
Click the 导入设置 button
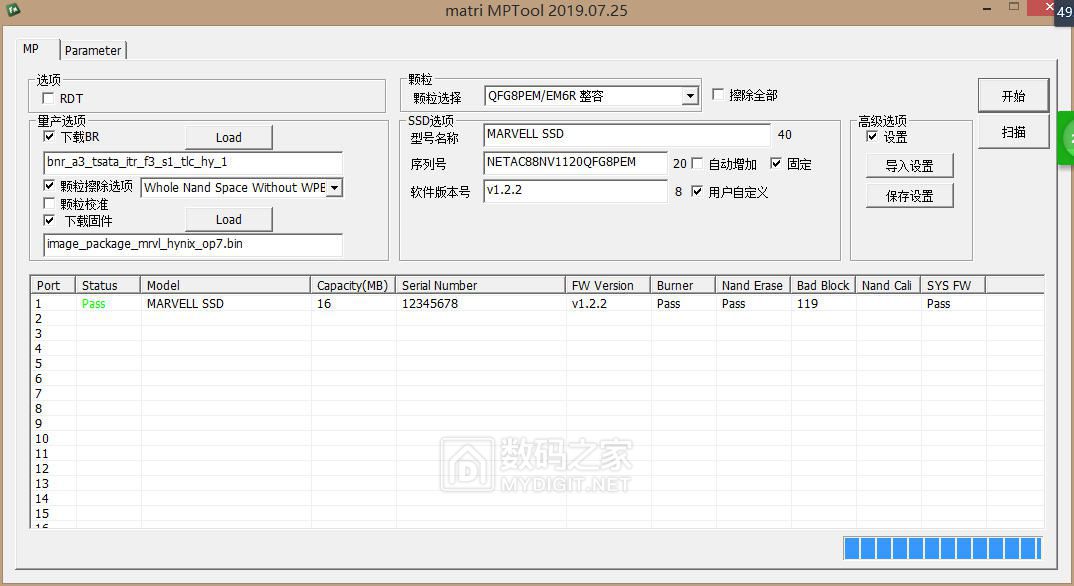909,166
